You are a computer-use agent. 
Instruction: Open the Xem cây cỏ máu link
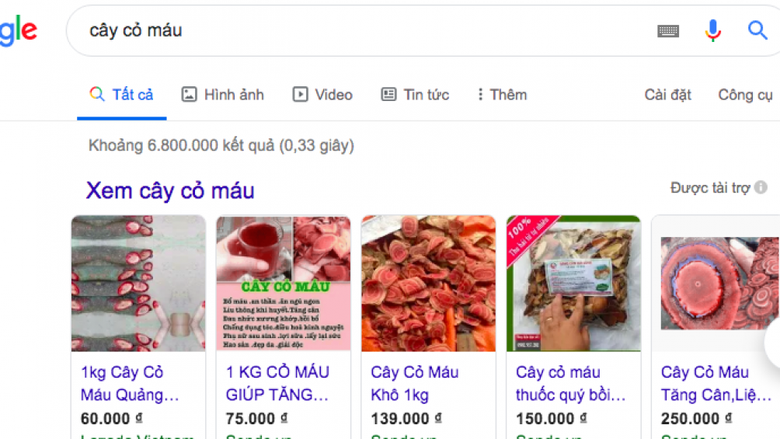point(170,190)
